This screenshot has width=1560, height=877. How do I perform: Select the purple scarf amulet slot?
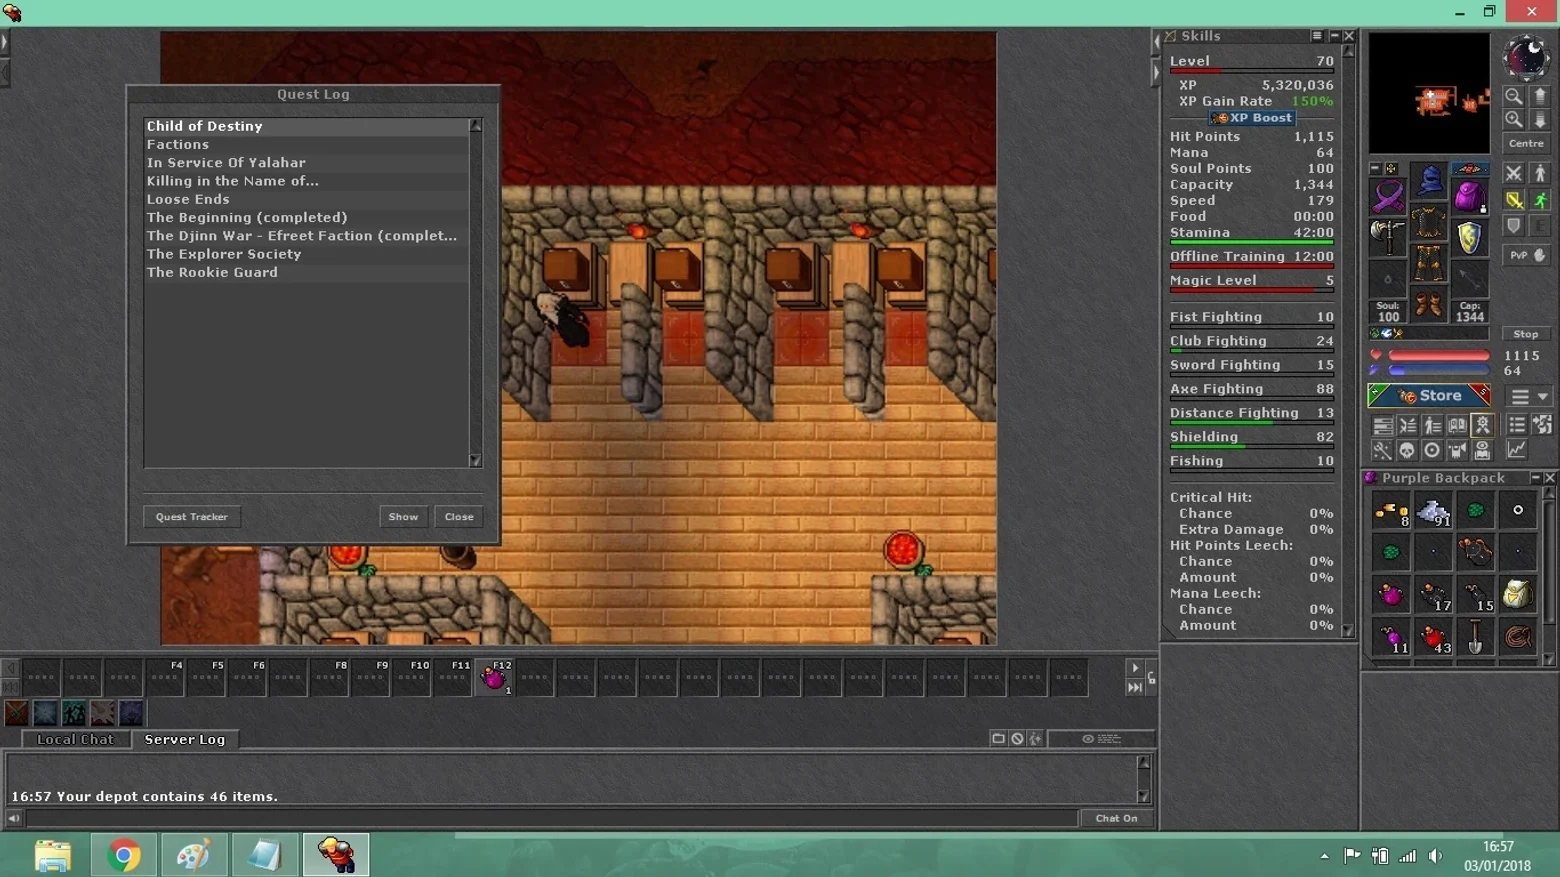(1388, 195)
